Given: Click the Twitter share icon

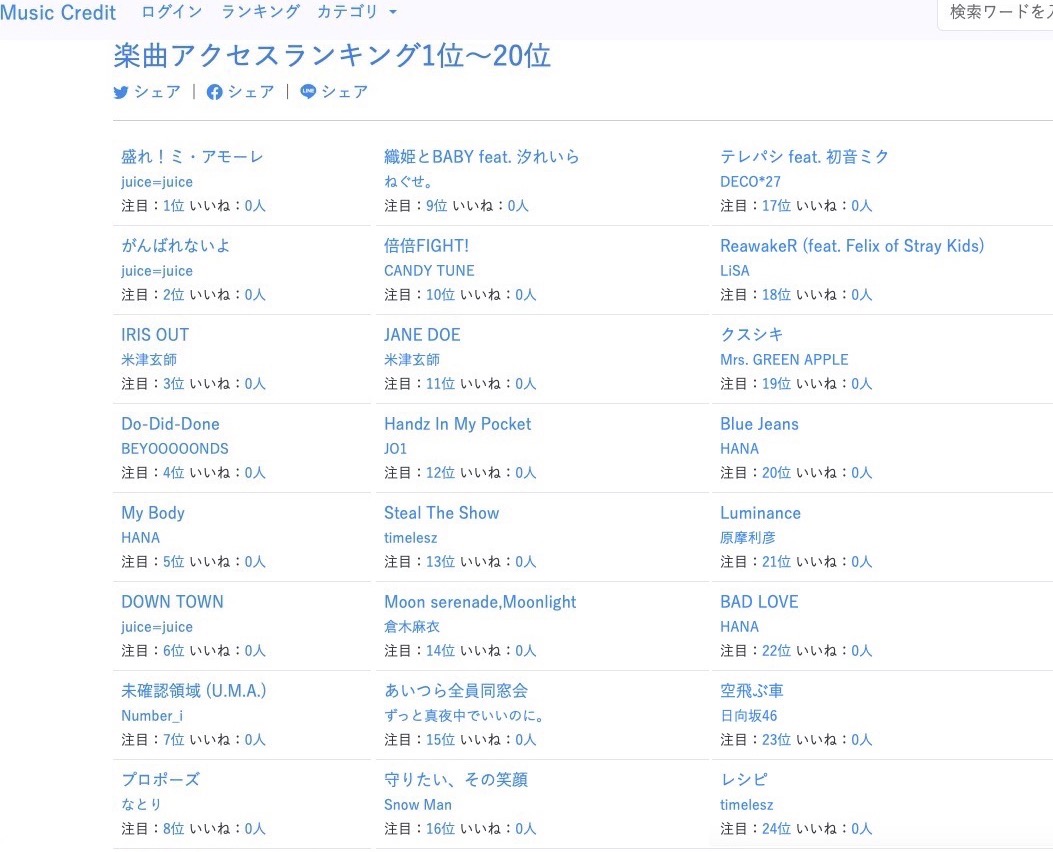Looking at the screenshot, I should click(121, 92).
